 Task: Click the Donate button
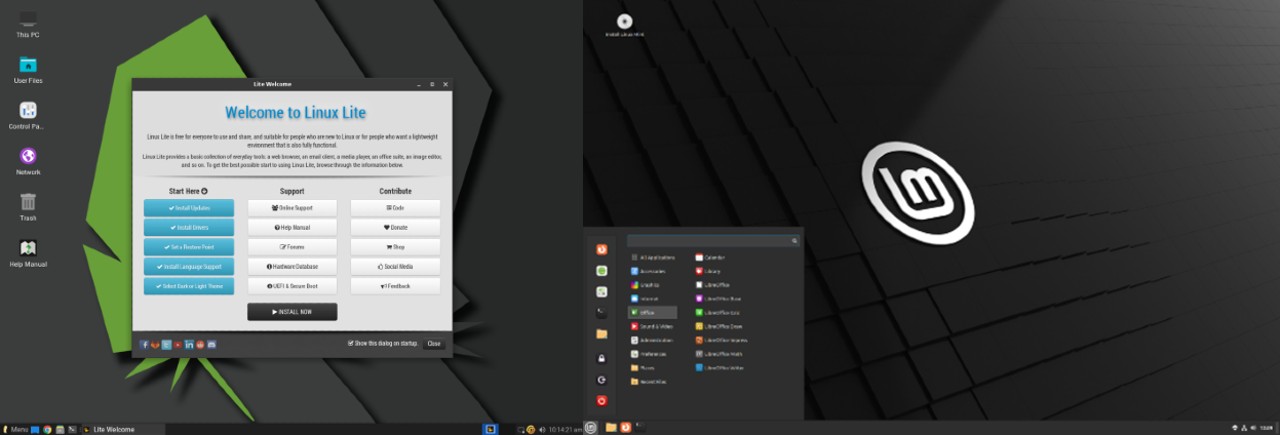[395, 227]
